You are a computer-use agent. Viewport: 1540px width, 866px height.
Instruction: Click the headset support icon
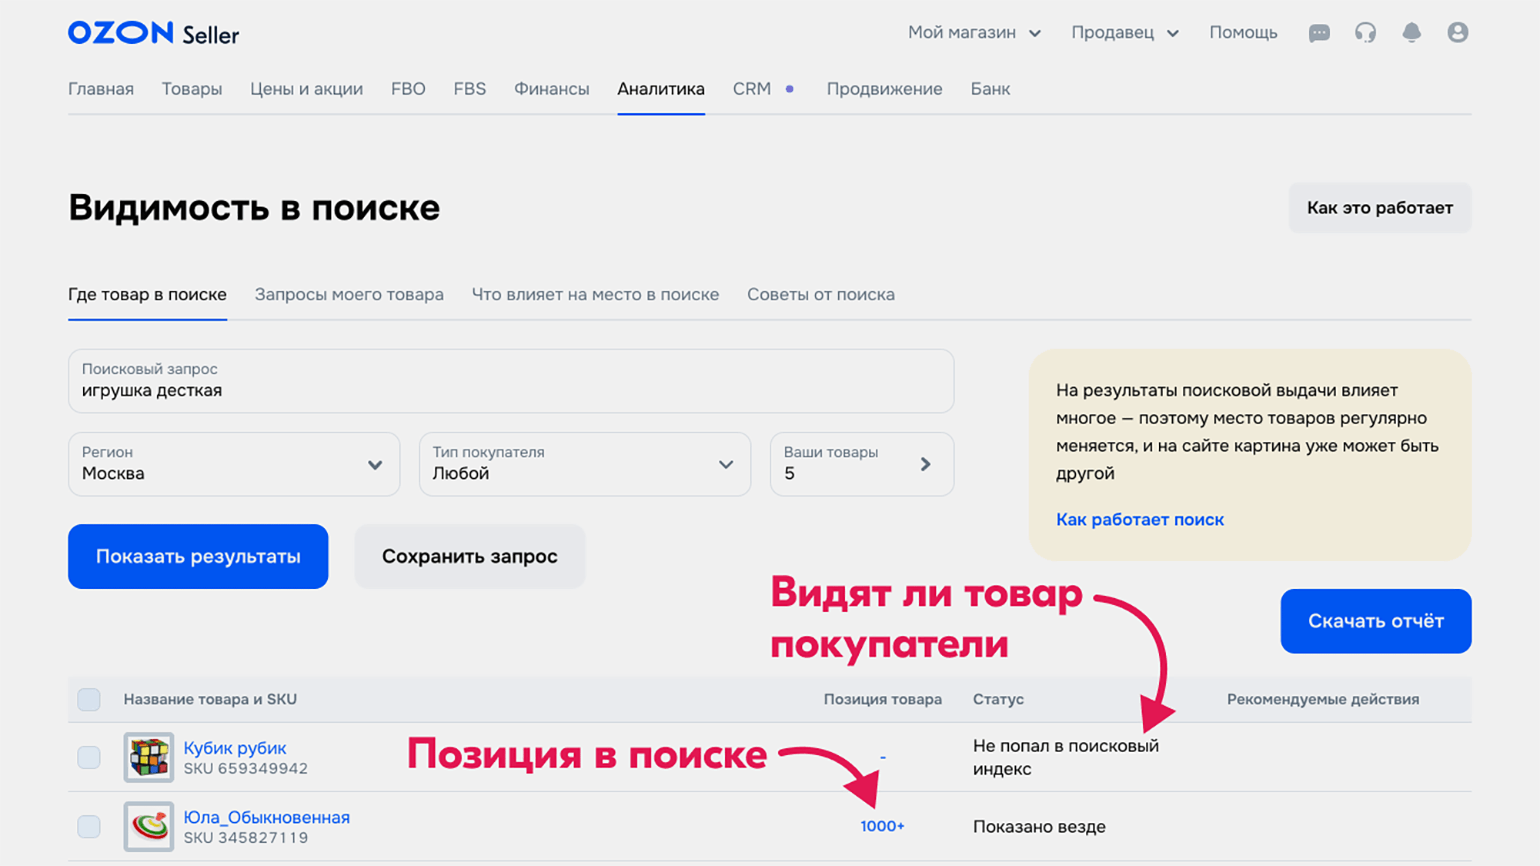click(x=1365, y=33)
